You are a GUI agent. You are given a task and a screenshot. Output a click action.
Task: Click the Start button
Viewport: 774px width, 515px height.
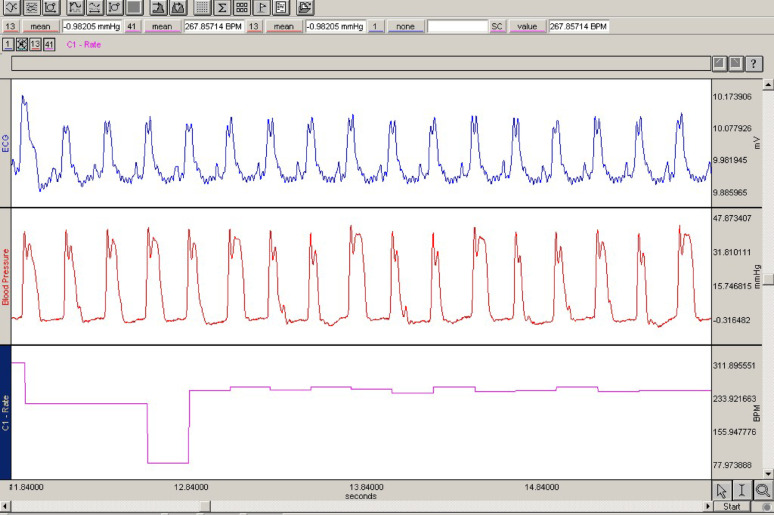731,506
